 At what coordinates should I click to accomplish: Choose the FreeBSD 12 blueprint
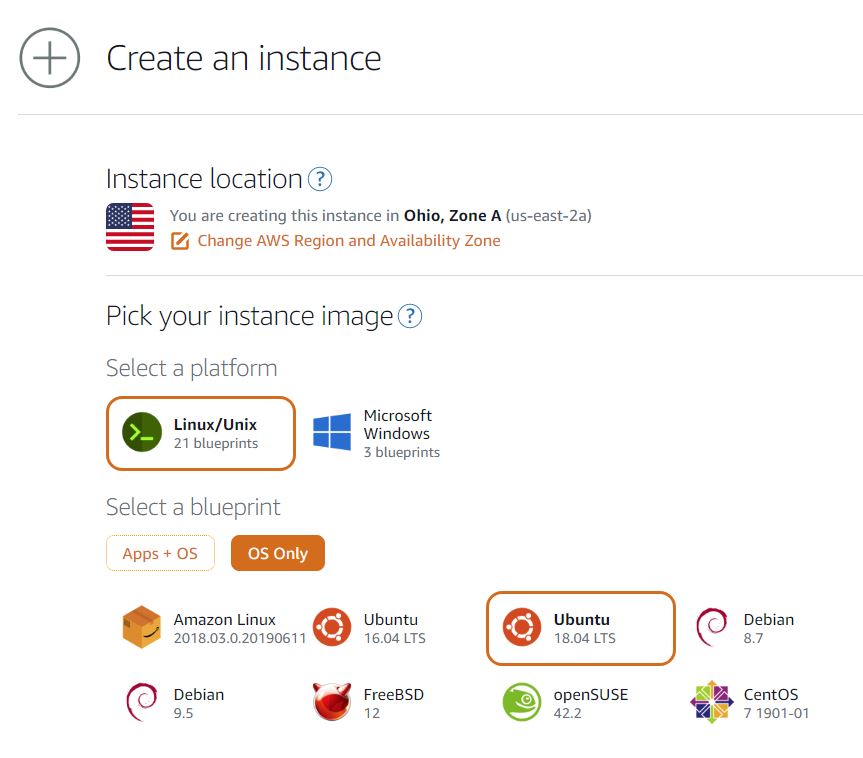click(x=368, y=703)
